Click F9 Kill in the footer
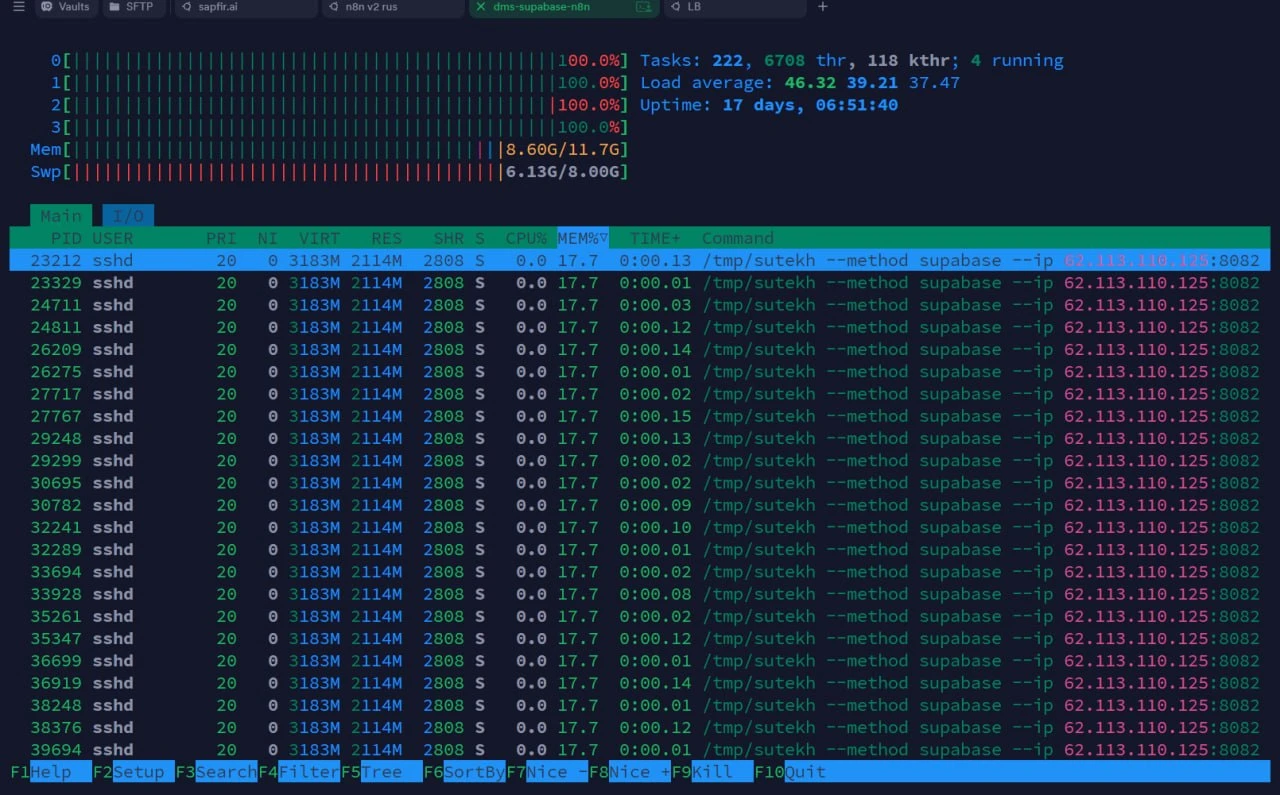 coord(712,772)
